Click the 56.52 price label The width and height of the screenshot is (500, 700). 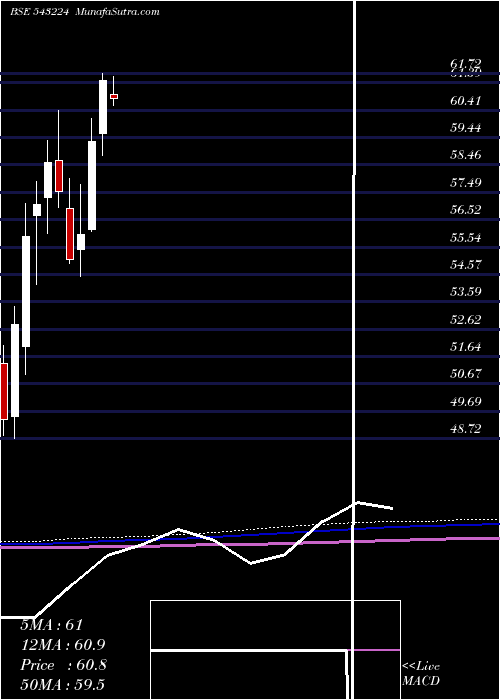466,210
